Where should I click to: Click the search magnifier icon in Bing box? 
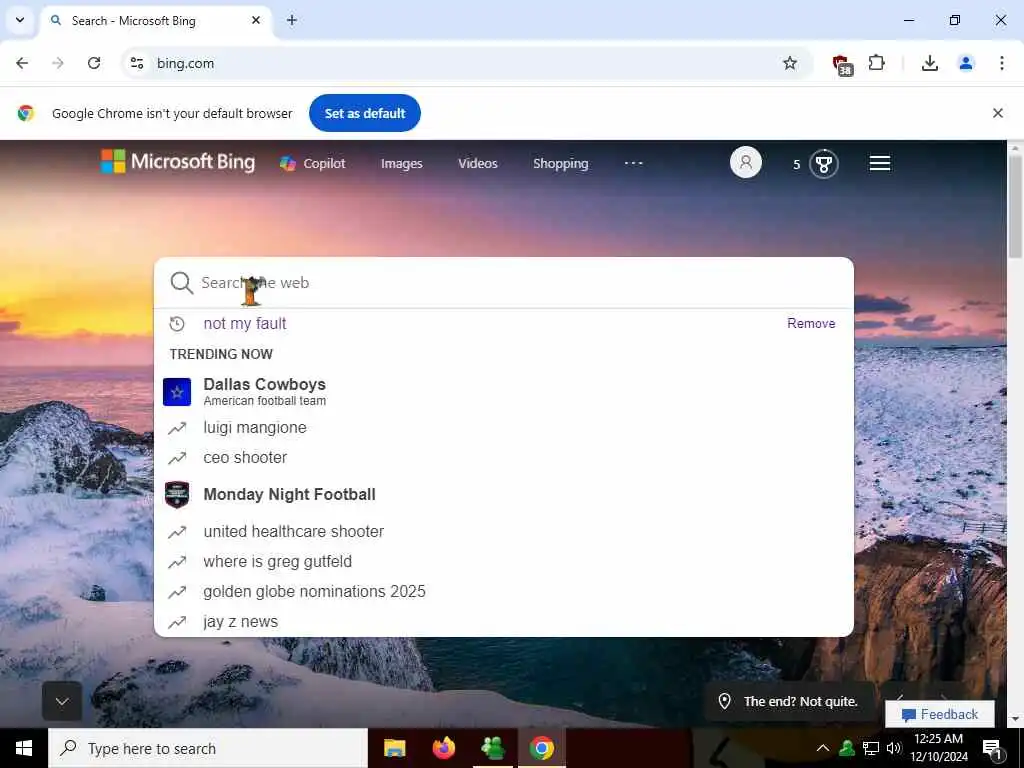(181, 283)
